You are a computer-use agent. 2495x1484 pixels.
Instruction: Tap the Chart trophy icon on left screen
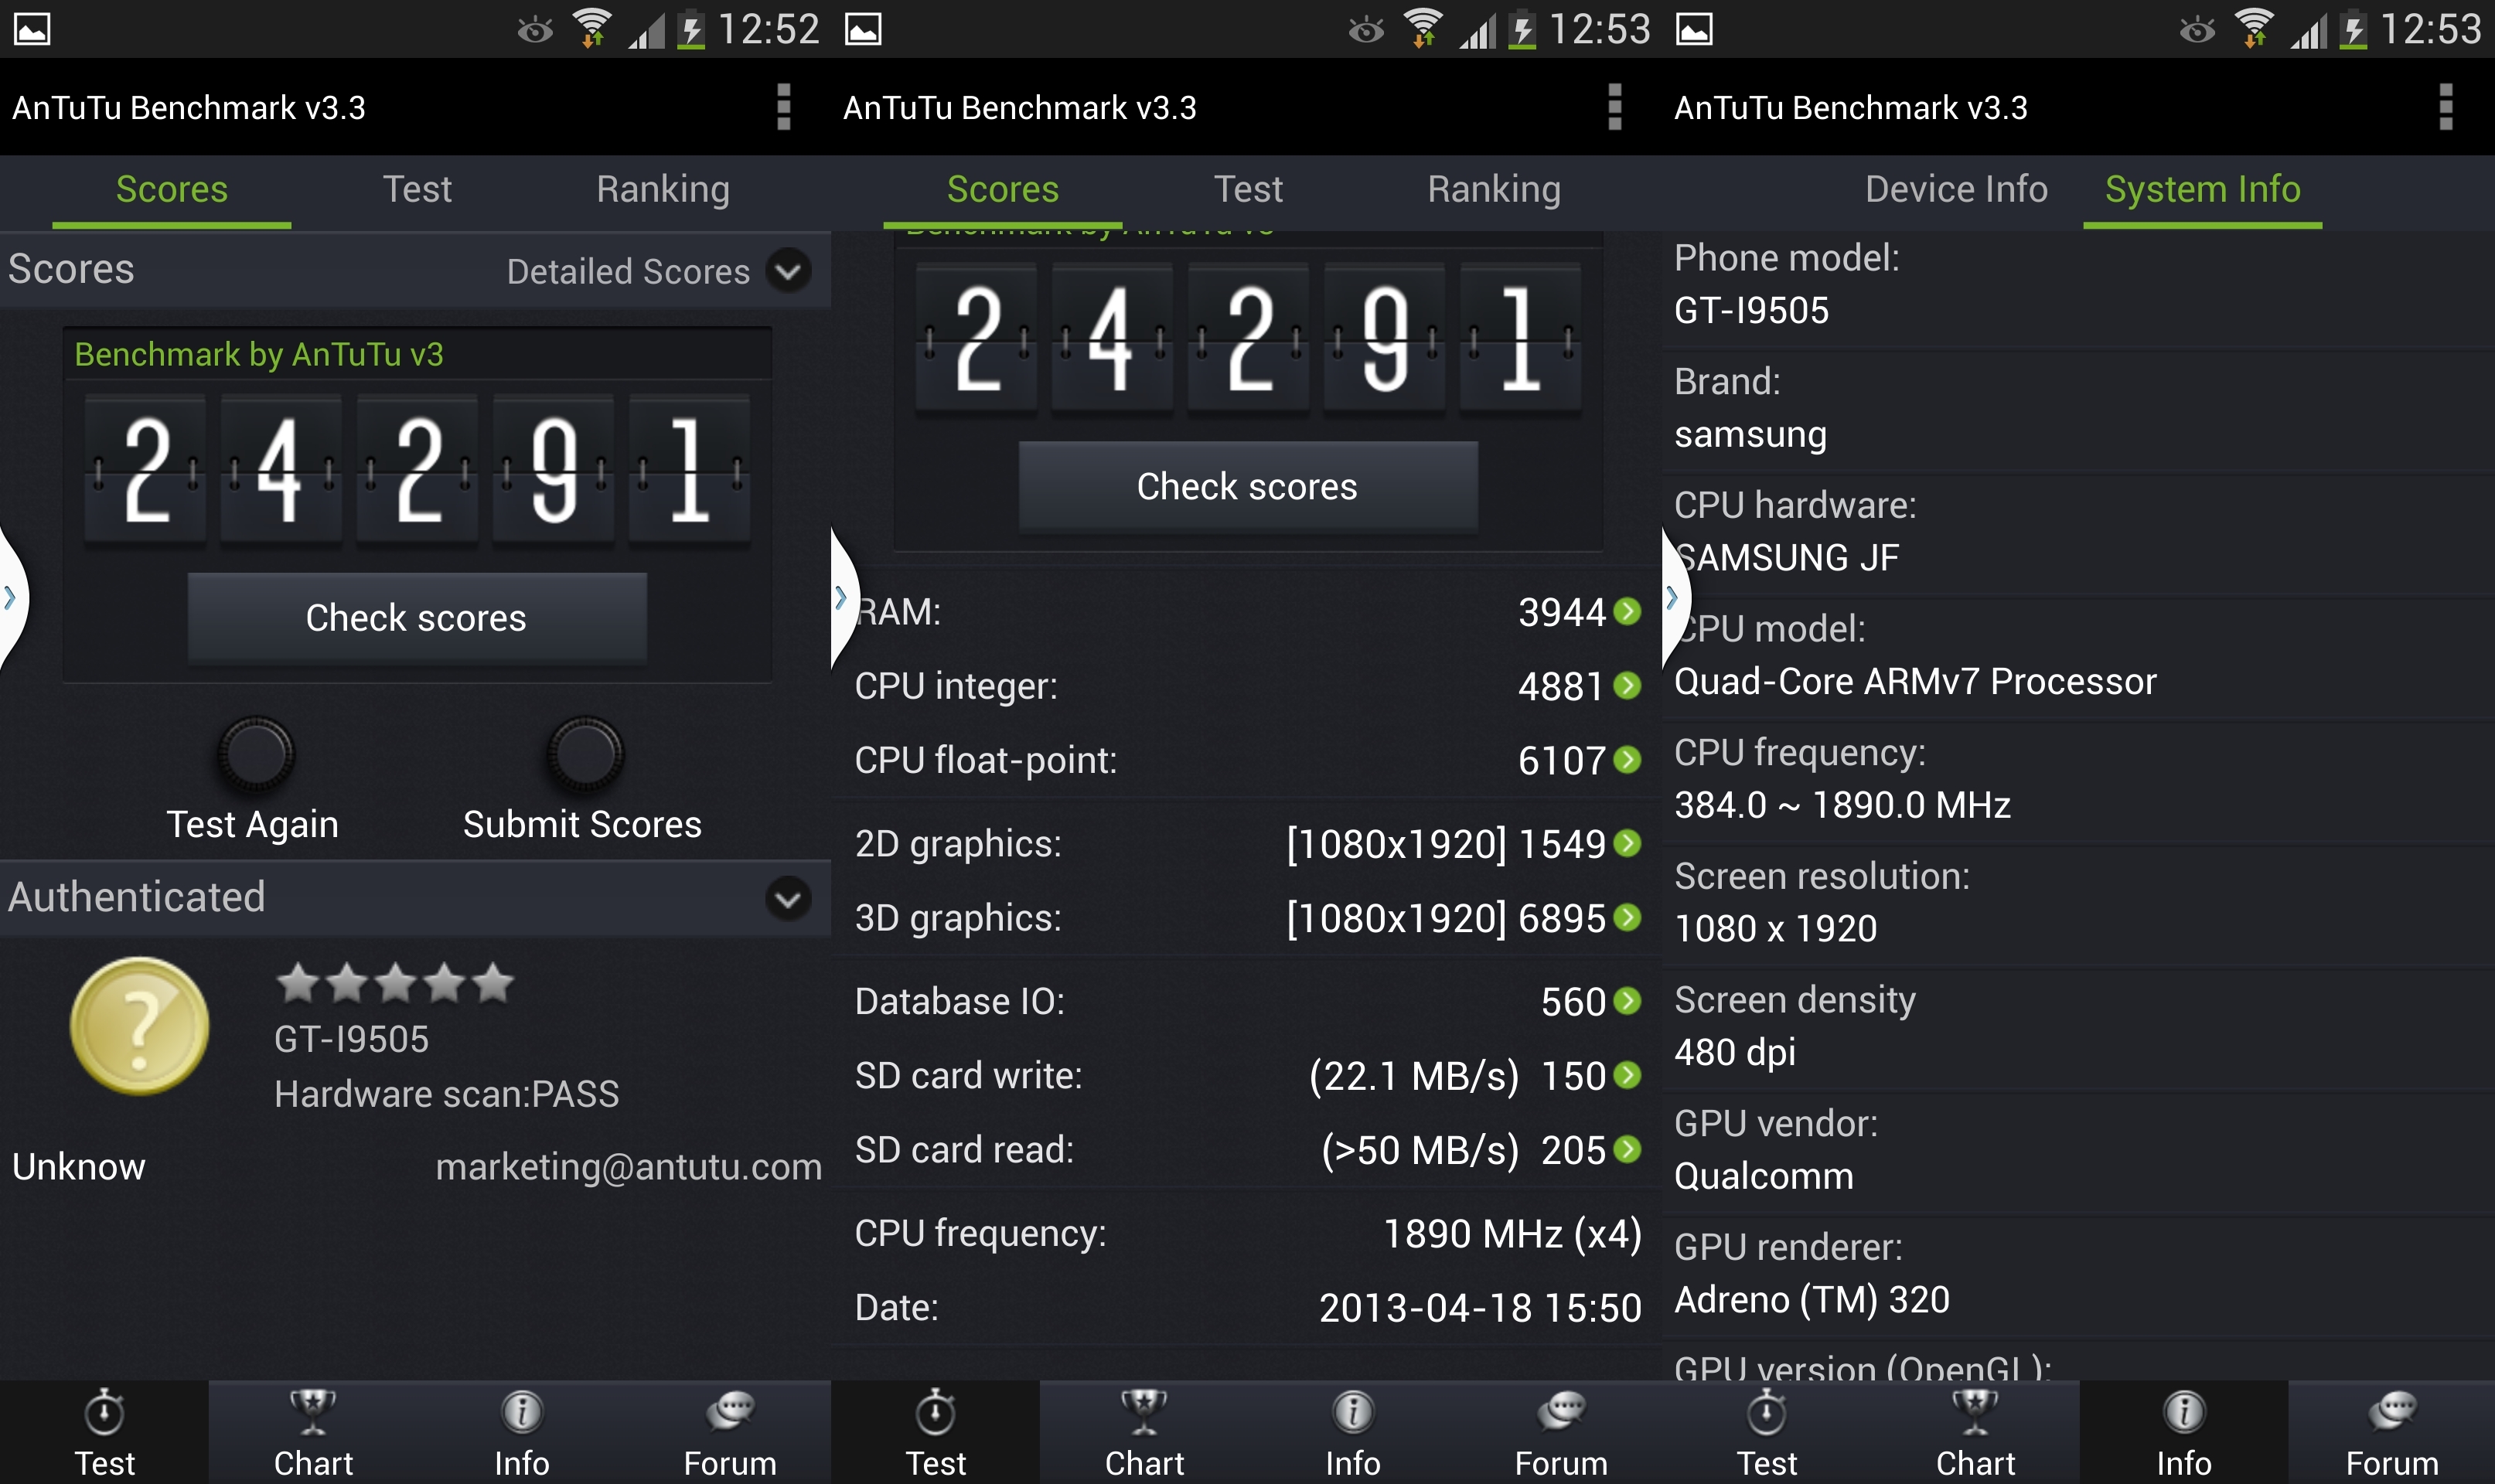(313, 1411)
